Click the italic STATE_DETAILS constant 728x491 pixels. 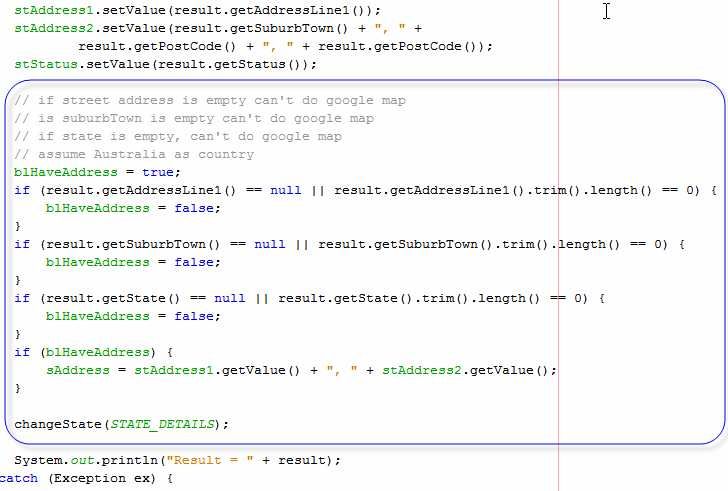point(162,424)
